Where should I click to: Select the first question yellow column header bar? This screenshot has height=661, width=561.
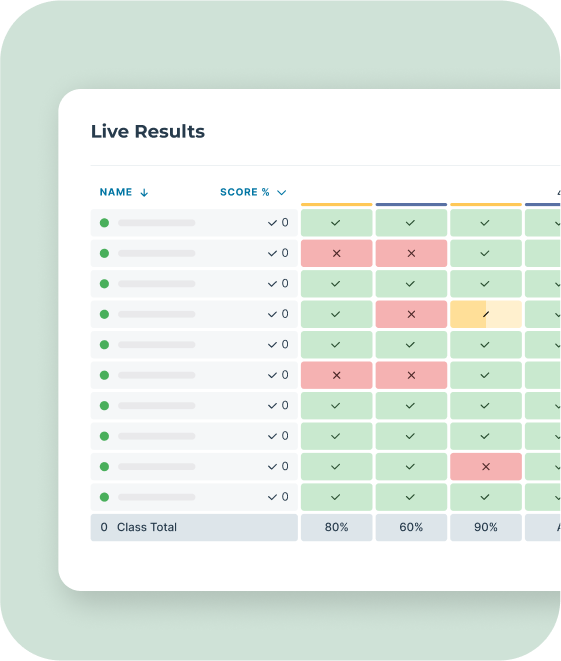336,204
